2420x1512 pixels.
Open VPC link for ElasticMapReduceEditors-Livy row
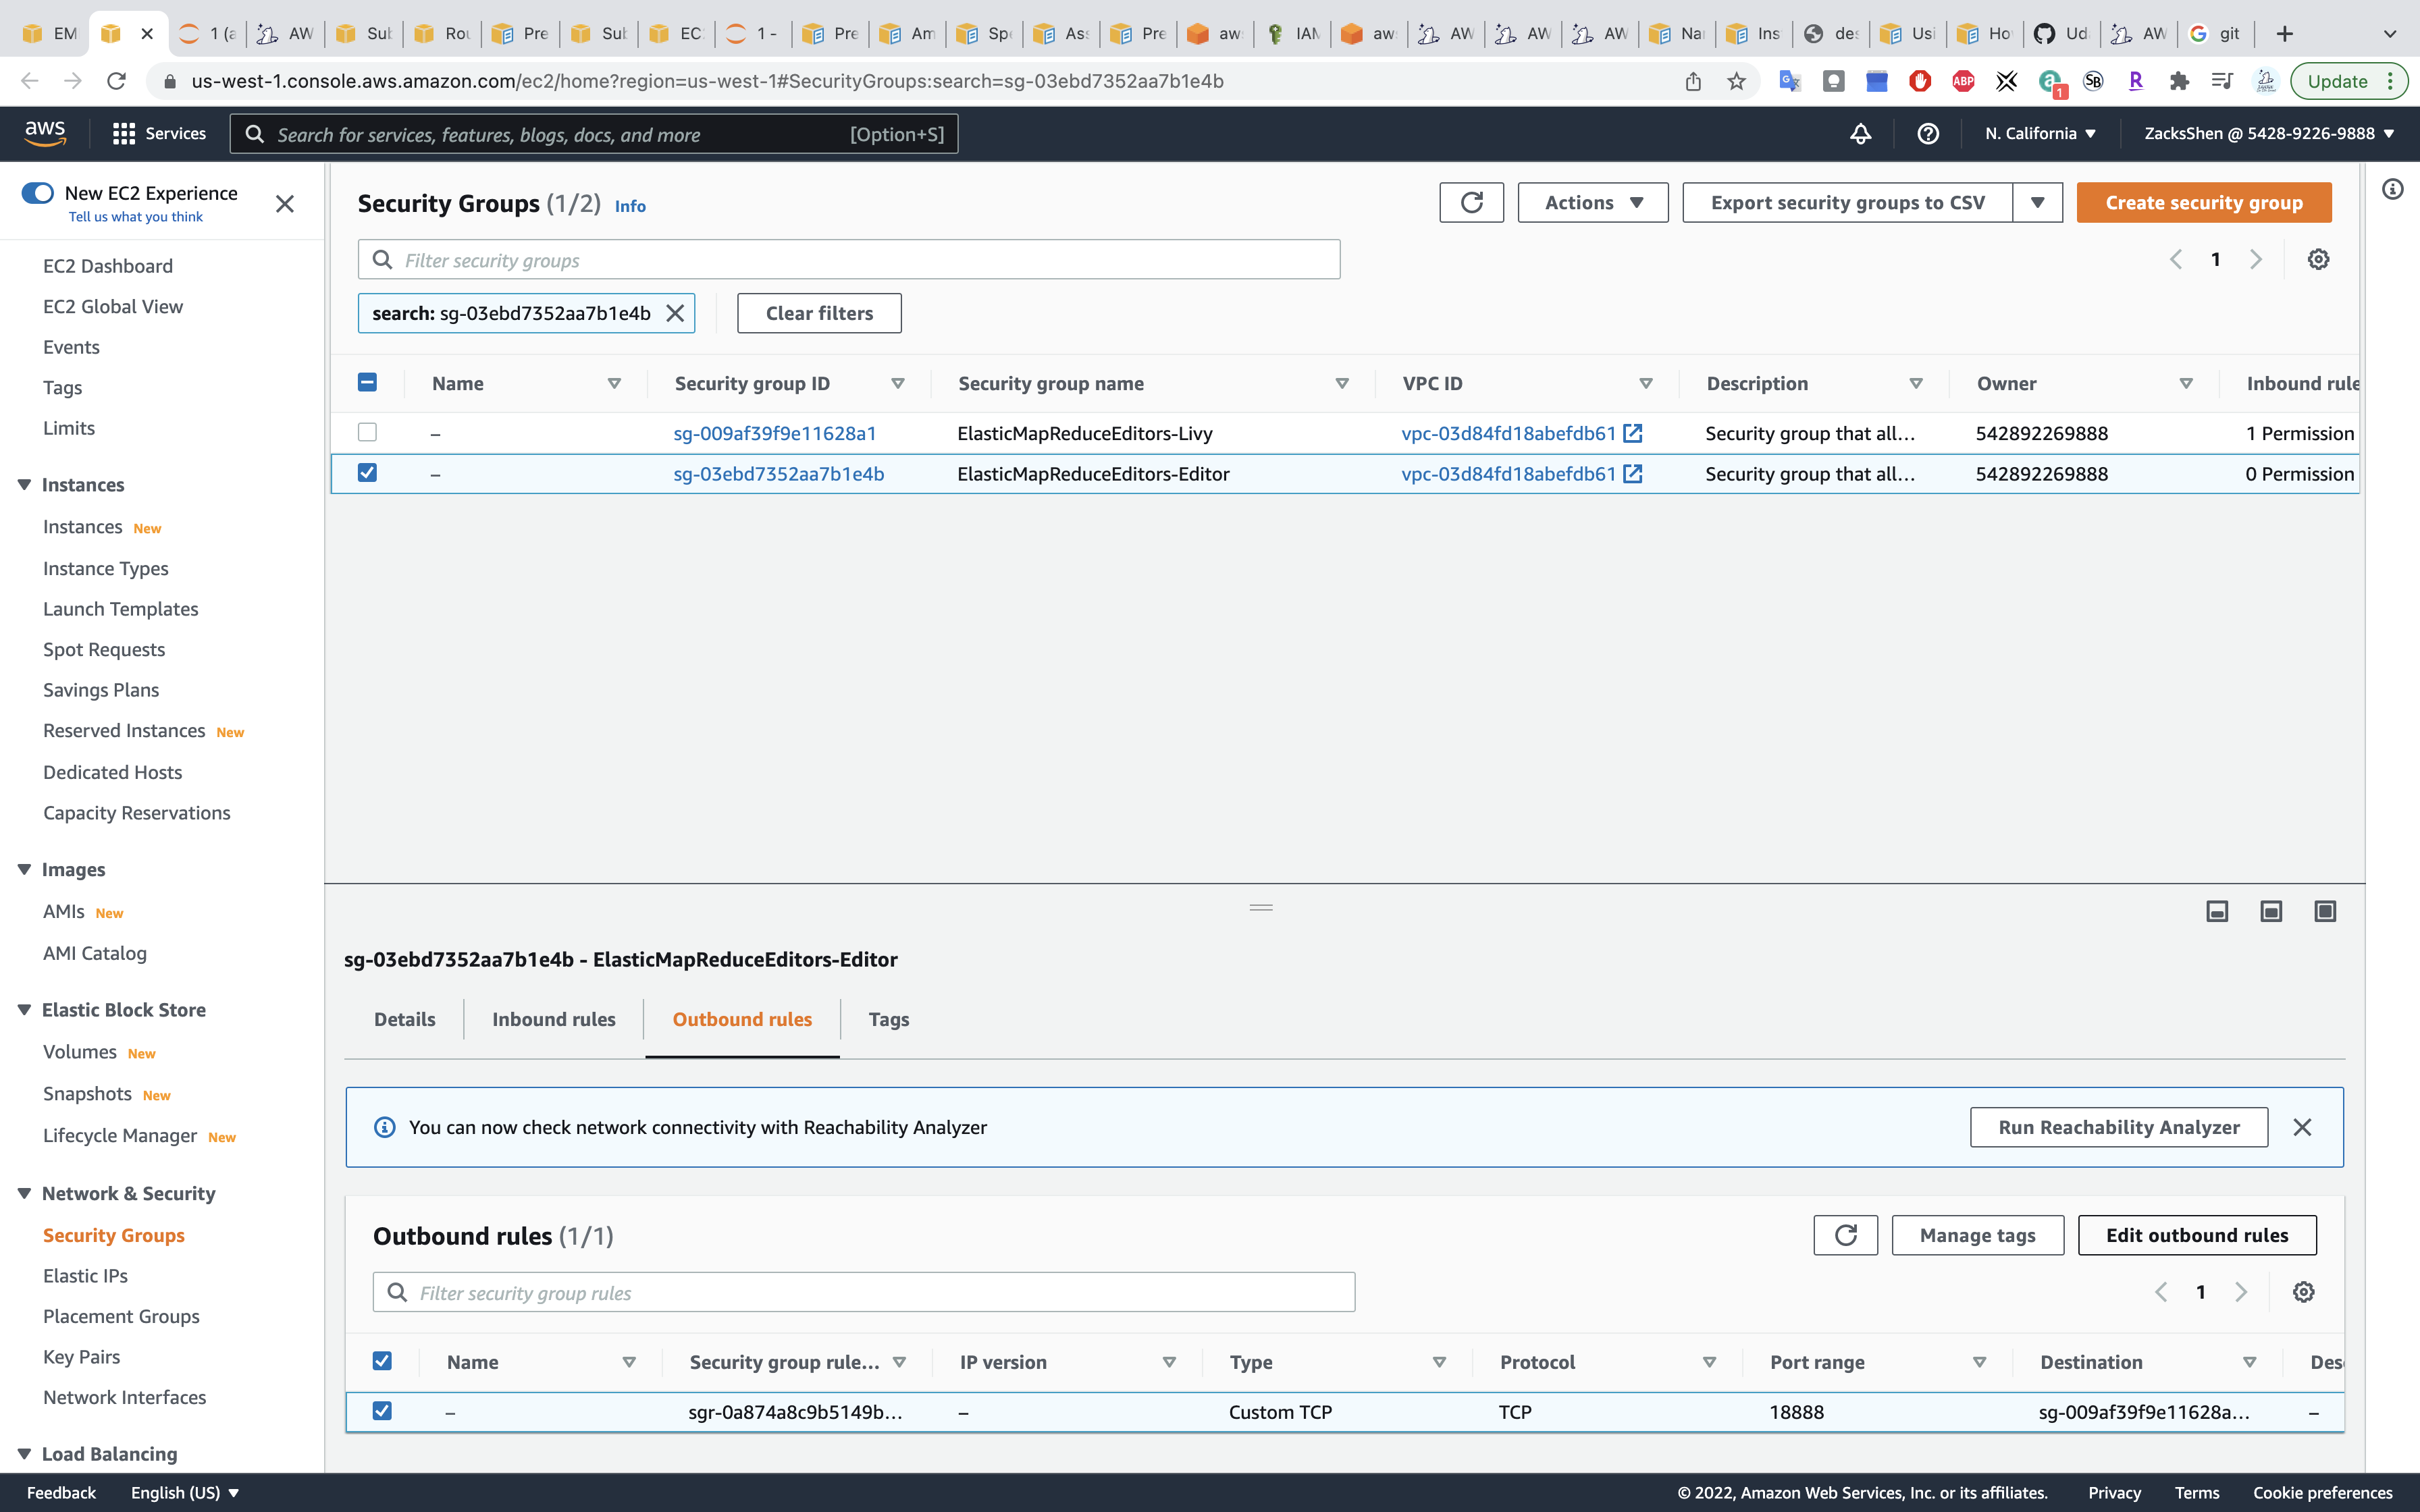[1508, 433]
